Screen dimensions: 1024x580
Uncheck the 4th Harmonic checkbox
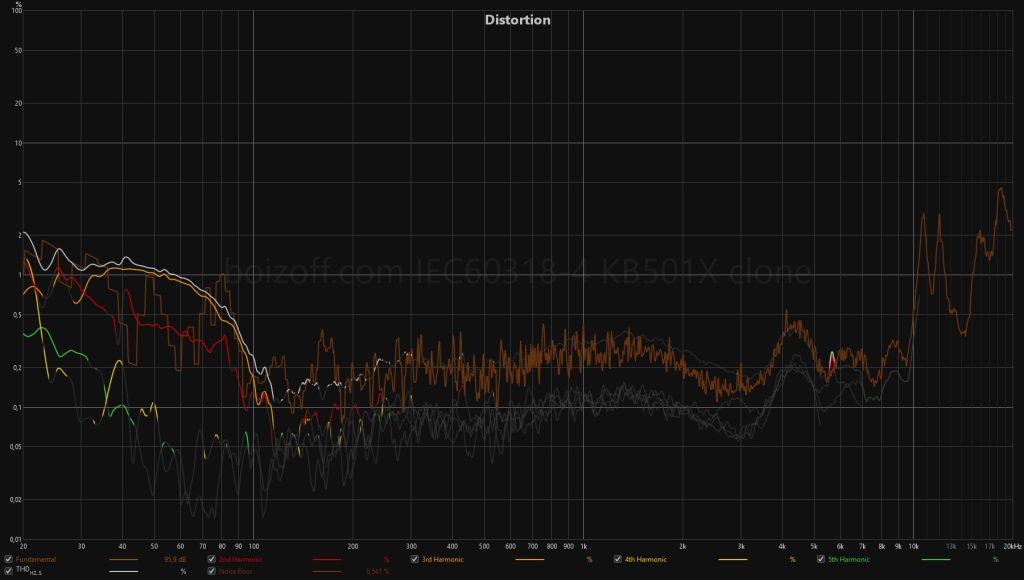tap(618, 559)
